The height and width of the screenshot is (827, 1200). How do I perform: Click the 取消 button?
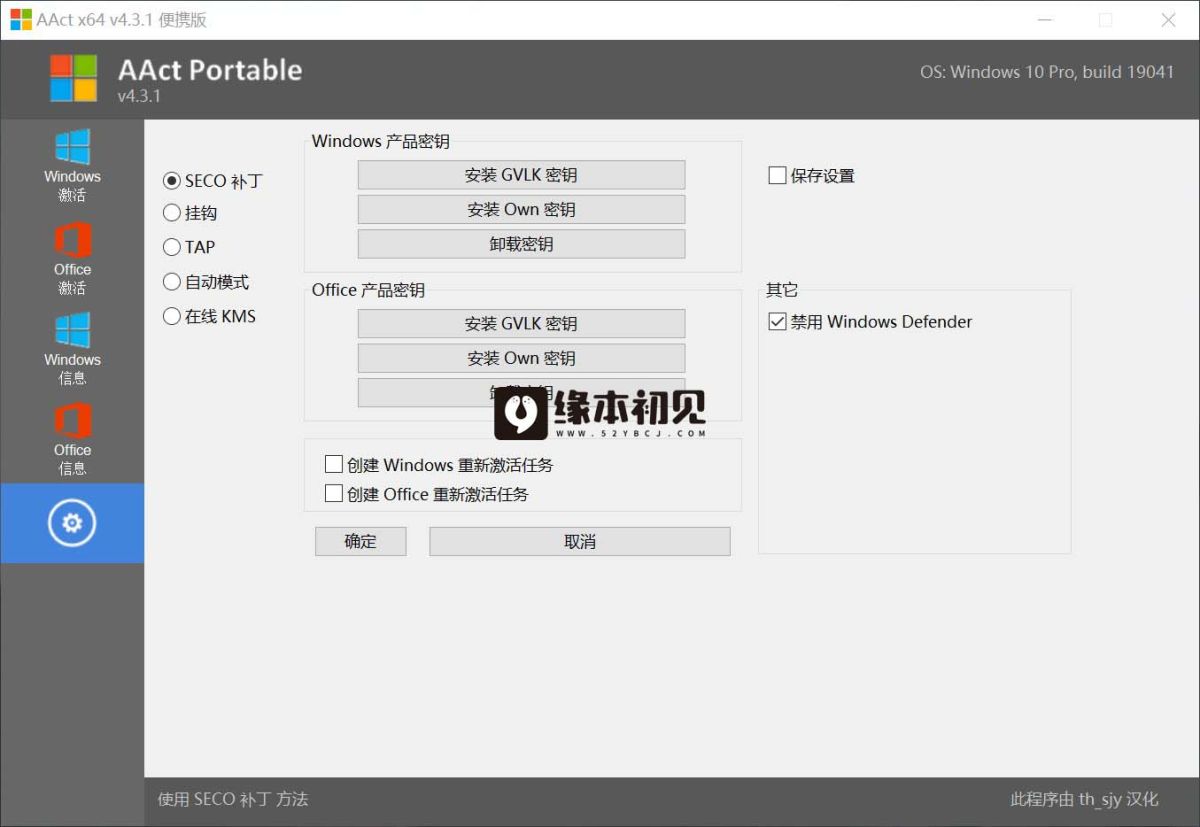(580, 541)
